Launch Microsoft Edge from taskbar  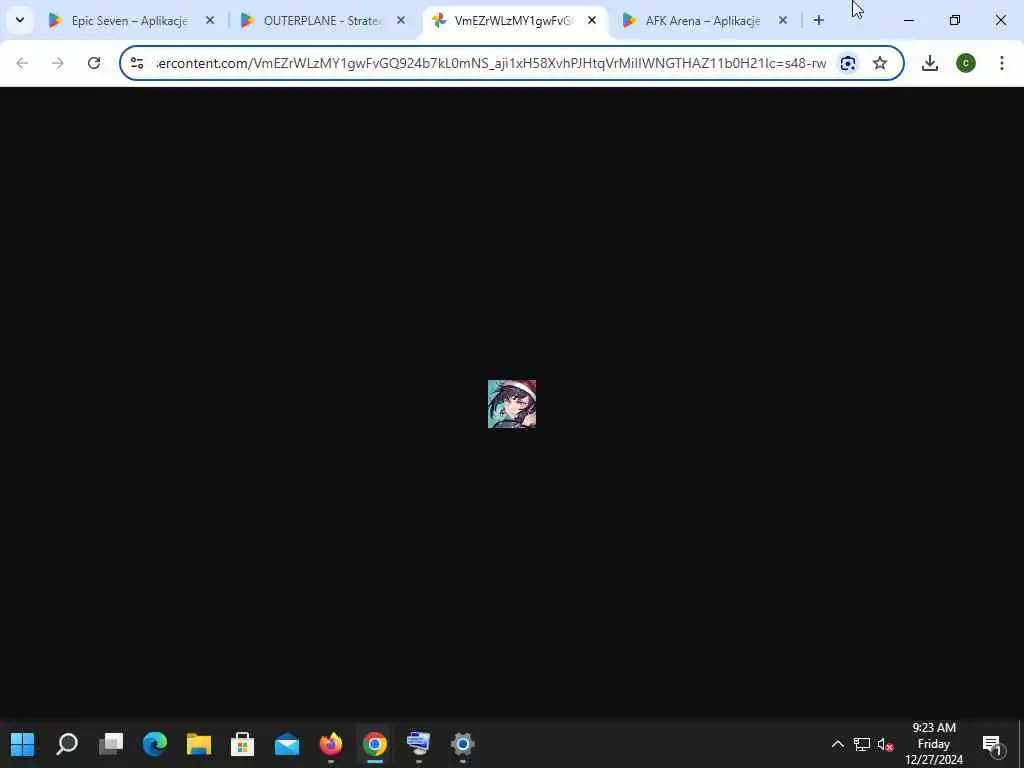pyautogui.click(x=155, y=744)
